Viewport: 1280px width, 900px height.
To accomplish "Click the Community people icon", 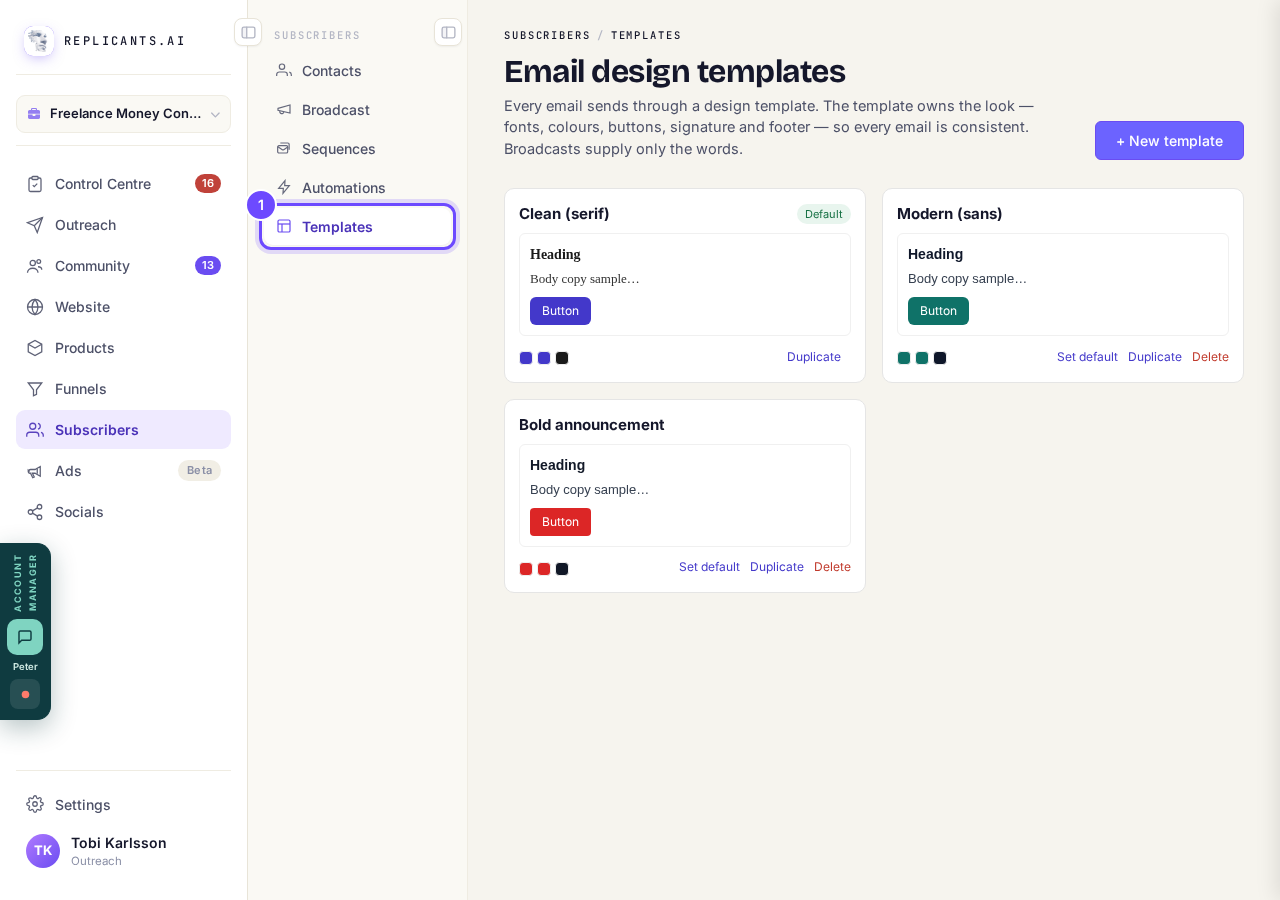I will click(35, 266).
